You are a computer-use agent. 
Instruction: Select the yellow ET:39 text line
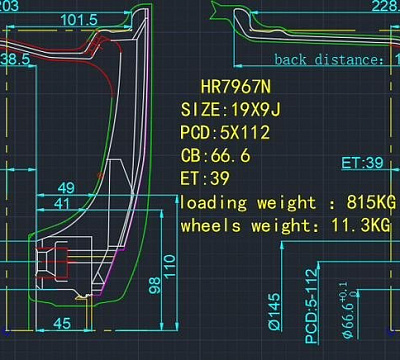coord(205,178)
